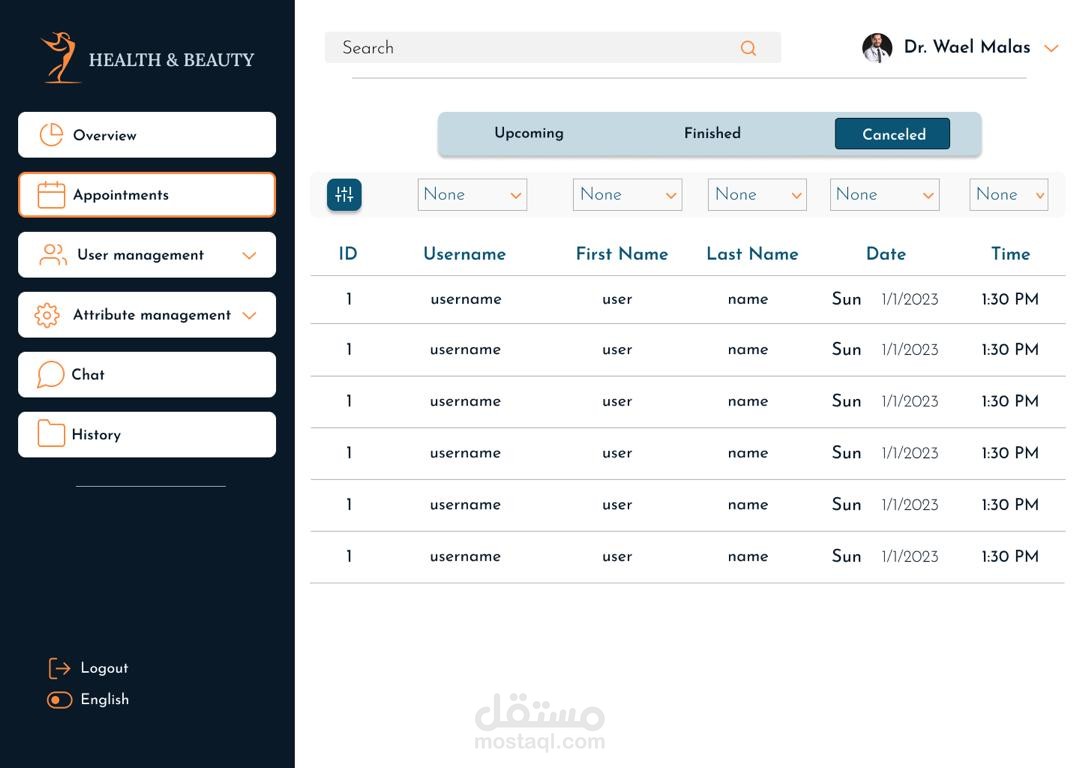The image size is (1080, 768).
Task: Sort by the Time column header
Action: (x=1010, y=253)
